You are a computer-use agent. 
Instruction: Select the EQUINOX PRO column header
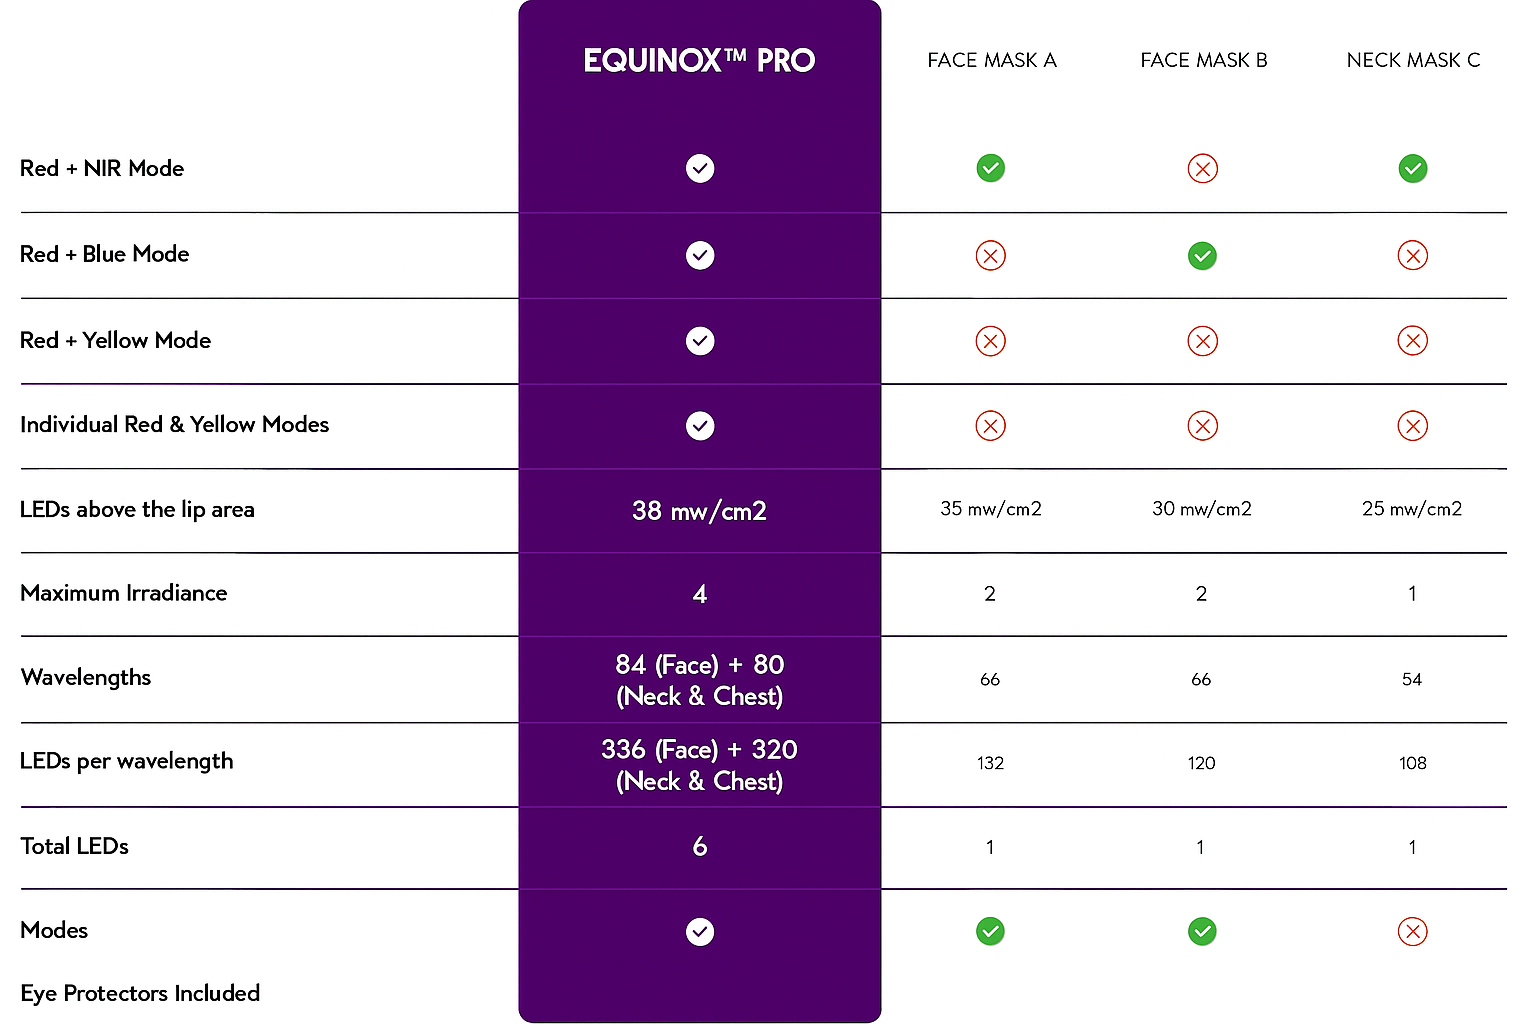(699, 61)
